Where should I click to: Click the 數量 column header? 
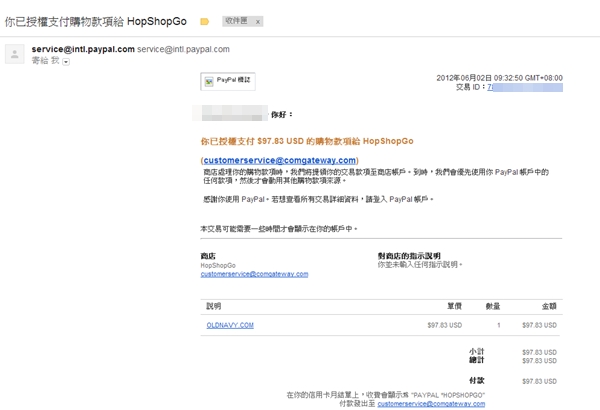(492, 306)
